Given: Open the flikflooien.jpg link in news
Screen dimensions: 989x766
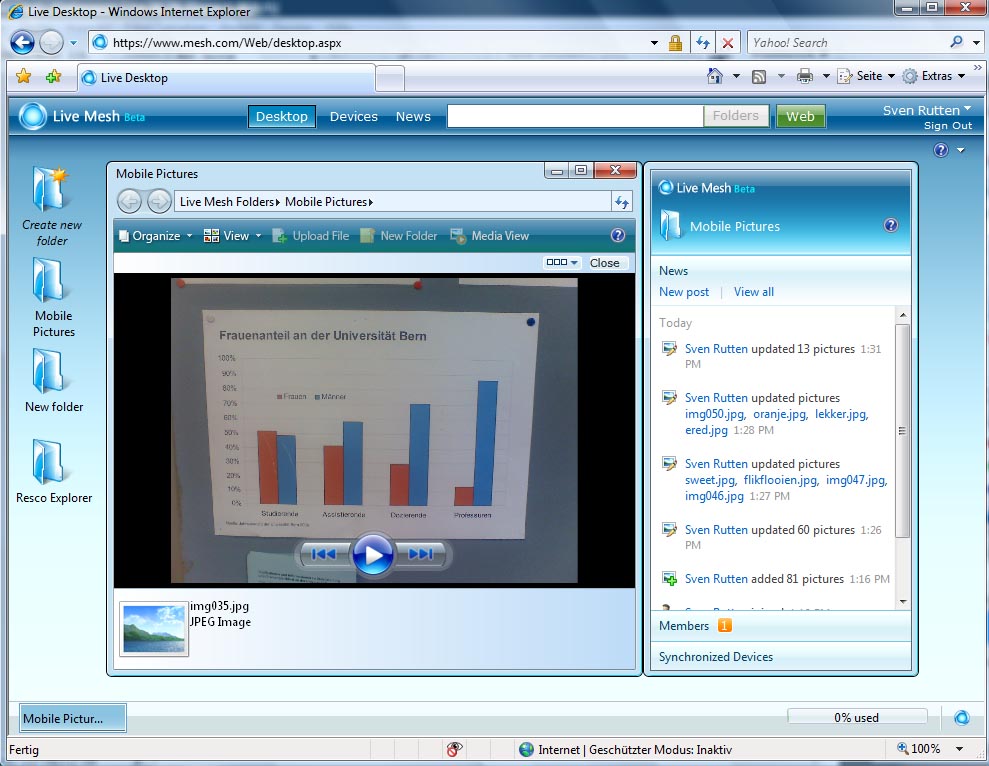Looking at the screenshot, I should (780, 480).
